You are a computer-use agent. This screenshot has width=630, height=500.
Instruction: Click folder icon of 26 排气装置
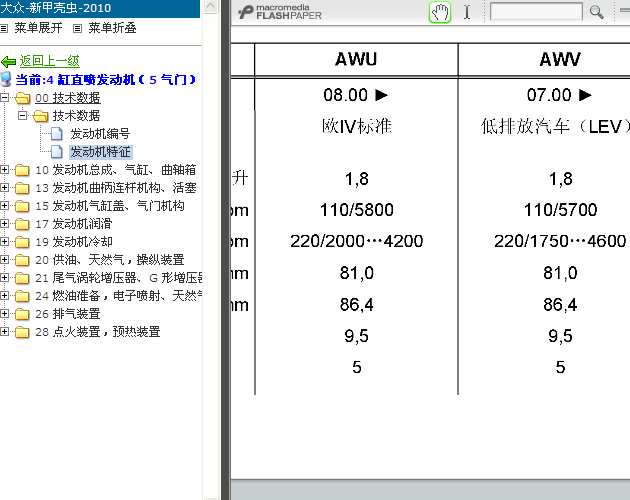22,314
